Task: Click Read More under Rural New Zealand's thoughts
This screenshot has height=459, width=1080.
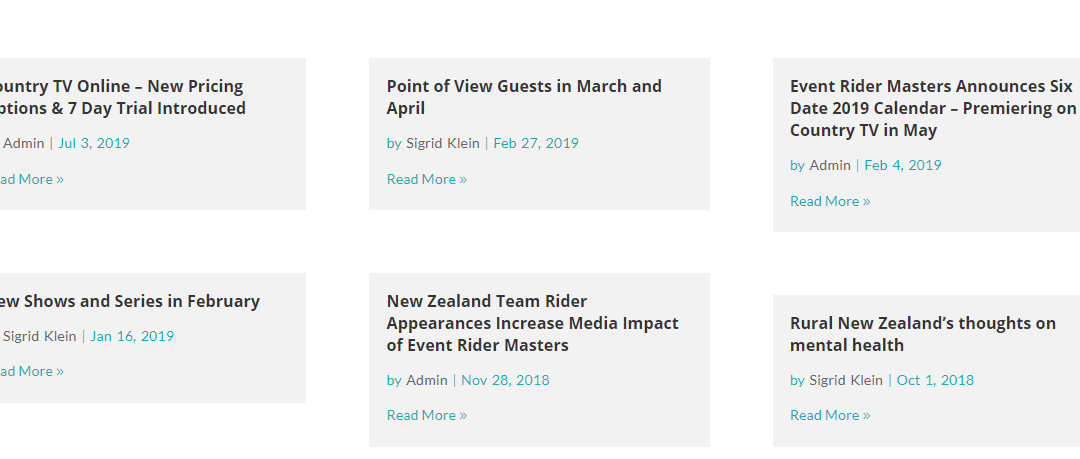Action: (x=830, y=415)
